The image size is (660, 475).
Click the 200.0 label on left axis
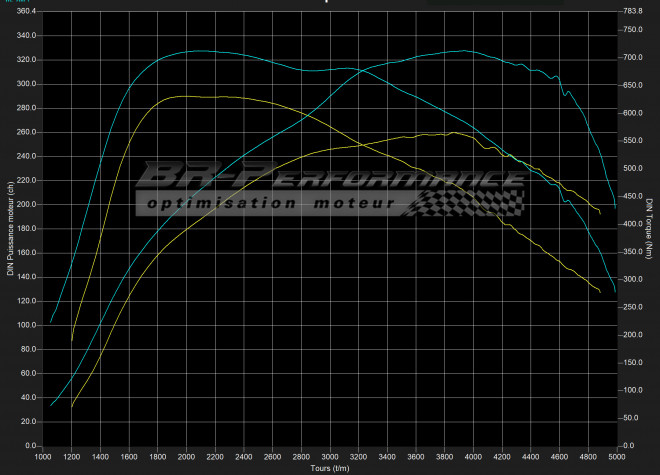(x=22, y=205)
